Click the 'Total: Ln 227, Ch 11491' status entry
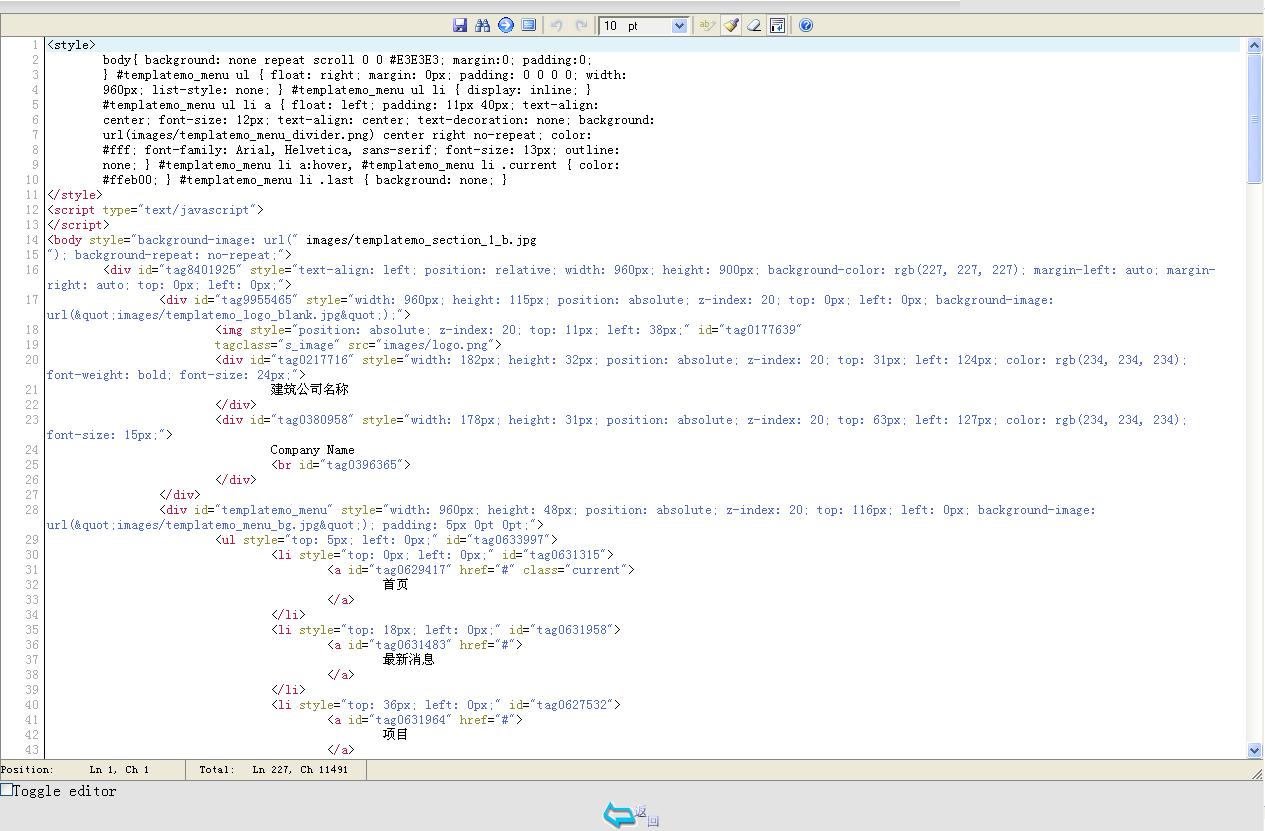Screen dimensions: 1265x831 pyautogui.click(x=275, y=769)
